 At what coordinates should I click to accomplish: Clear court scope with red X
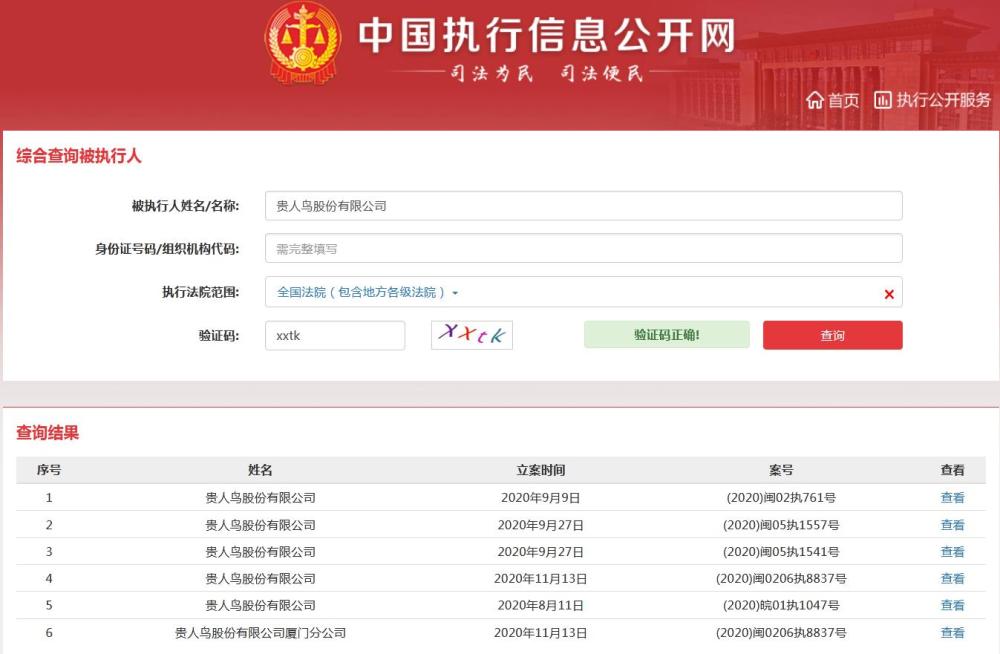889,294
